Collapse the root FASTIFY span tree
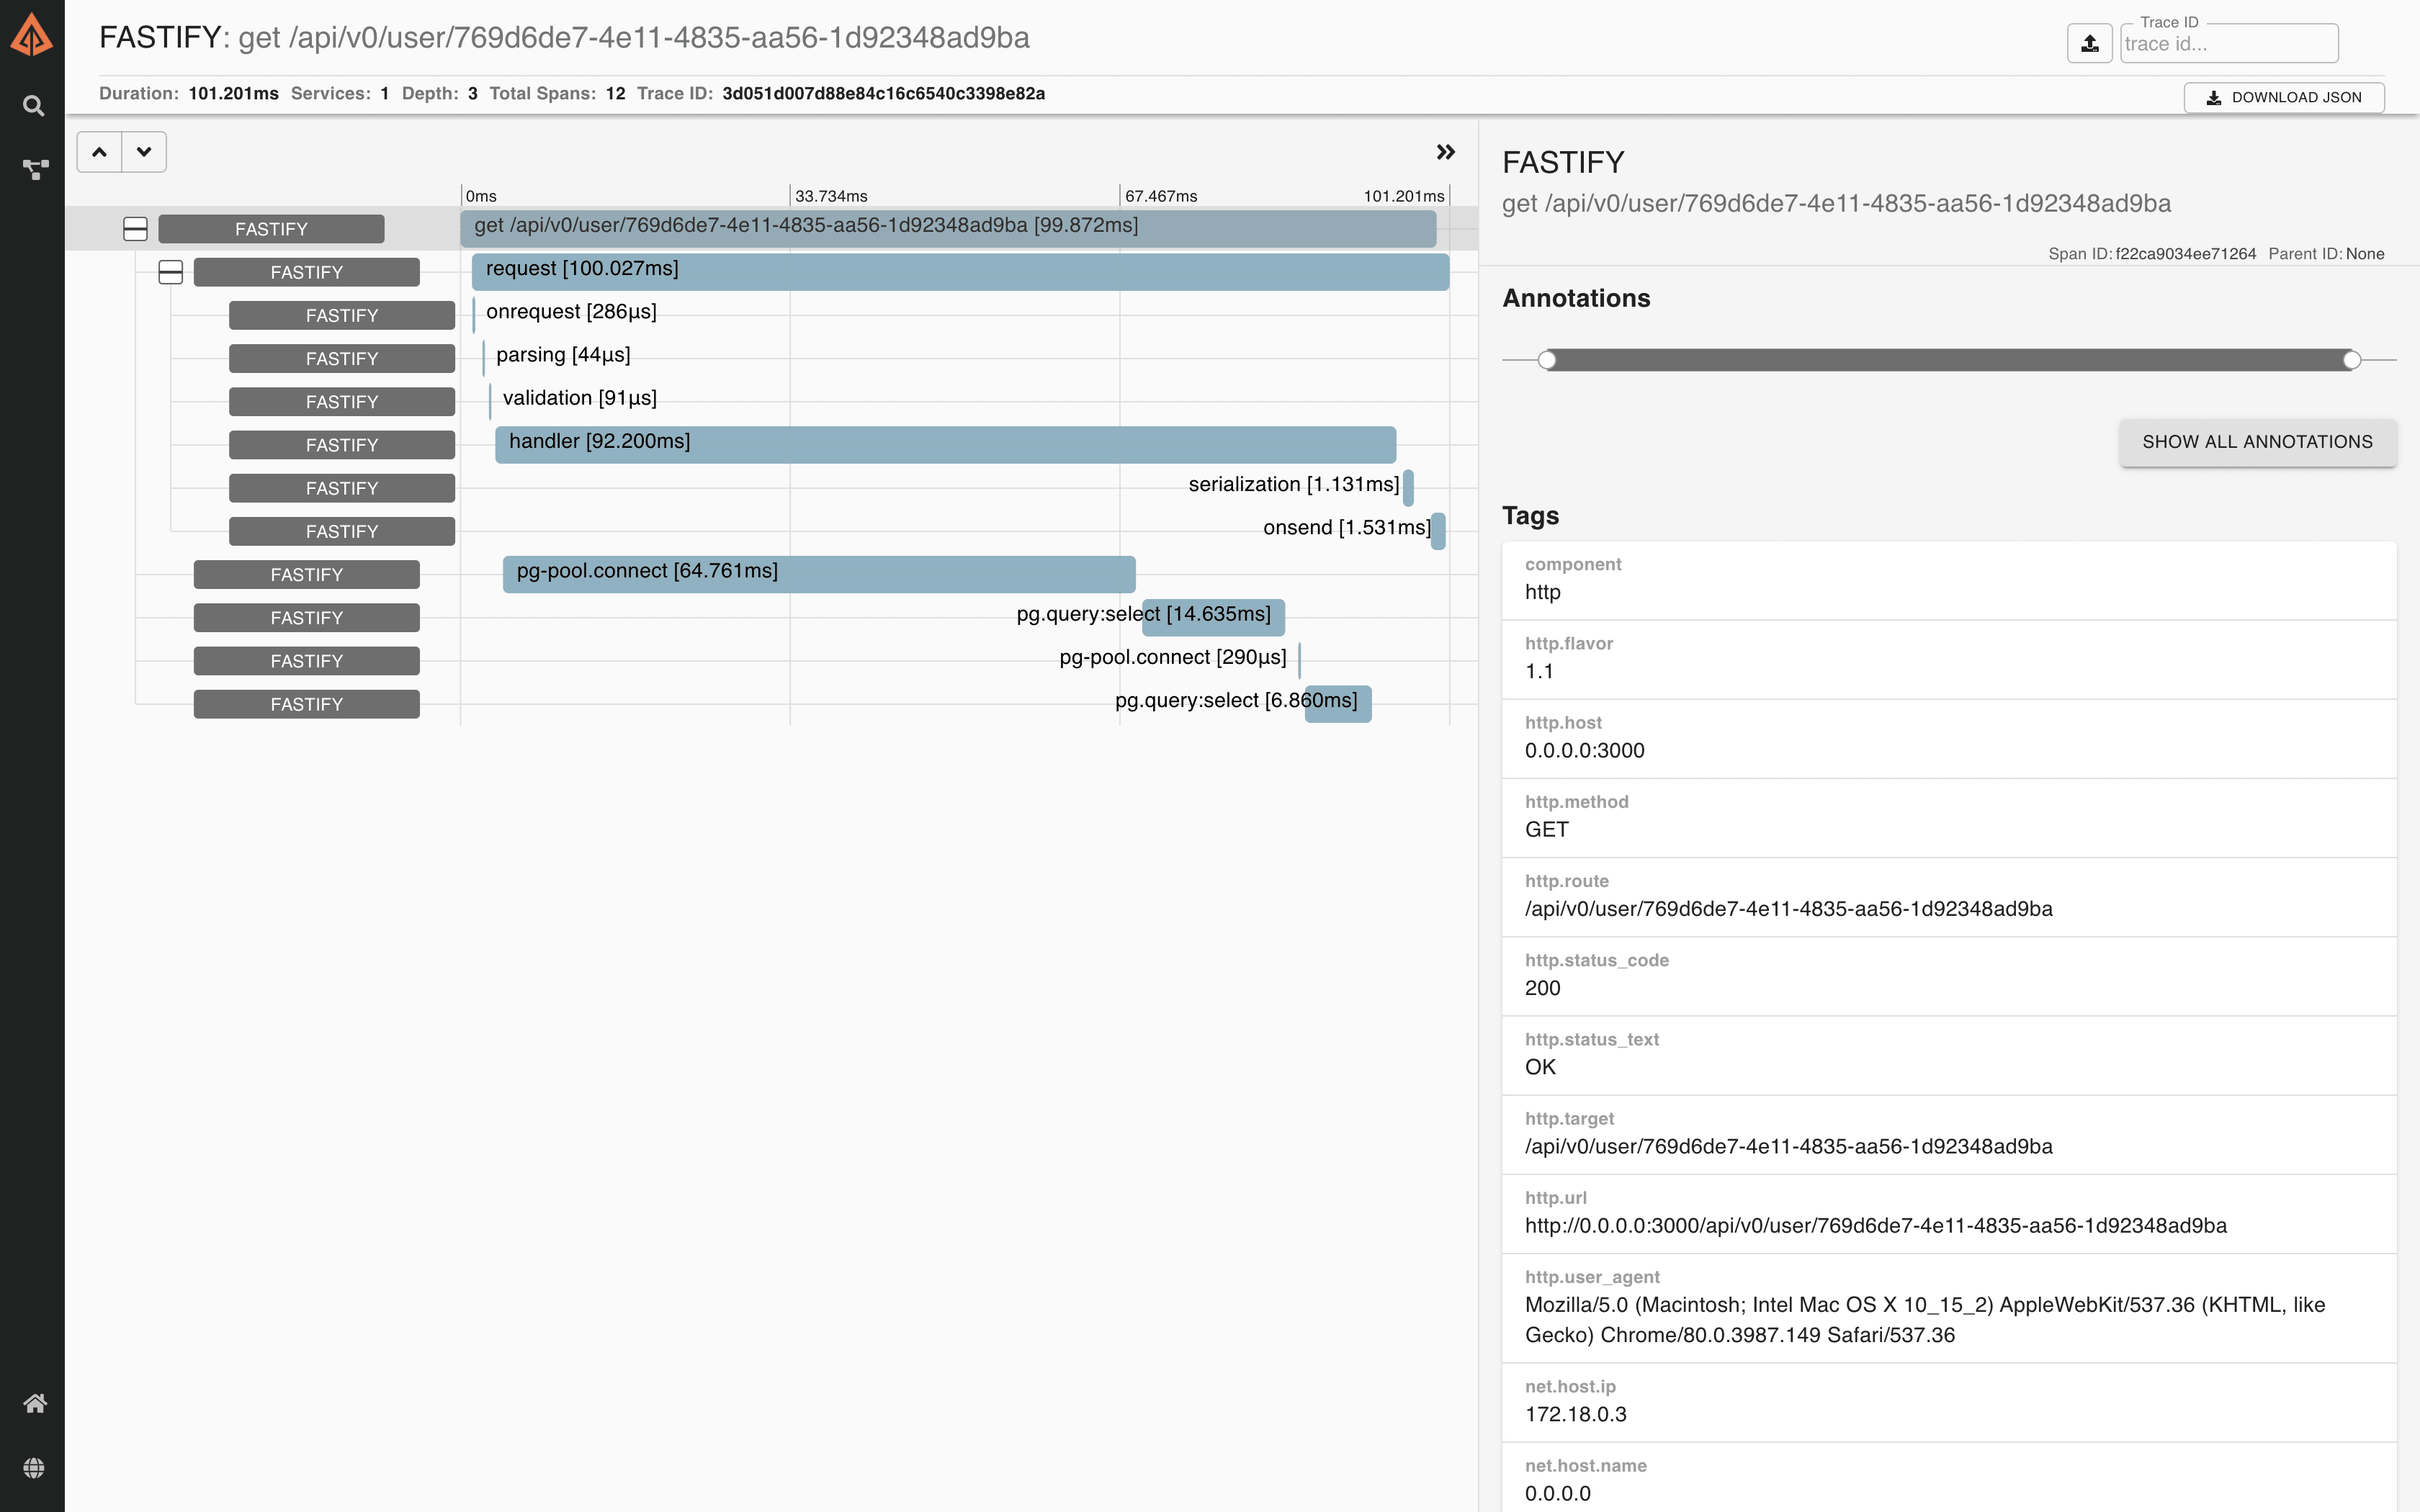This screenshot has width=2420, height=1512. 135,229
